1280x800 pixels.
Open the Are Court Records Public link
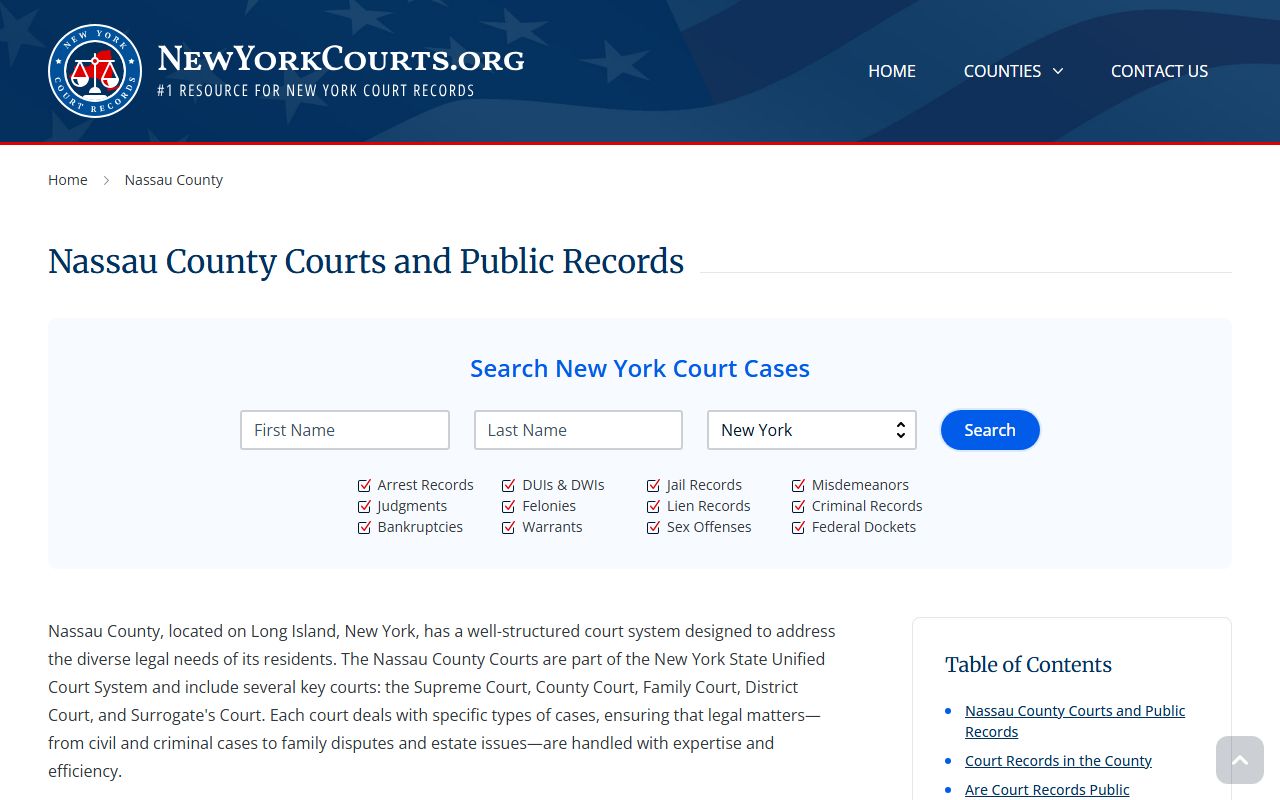(x=1047, y=790)
